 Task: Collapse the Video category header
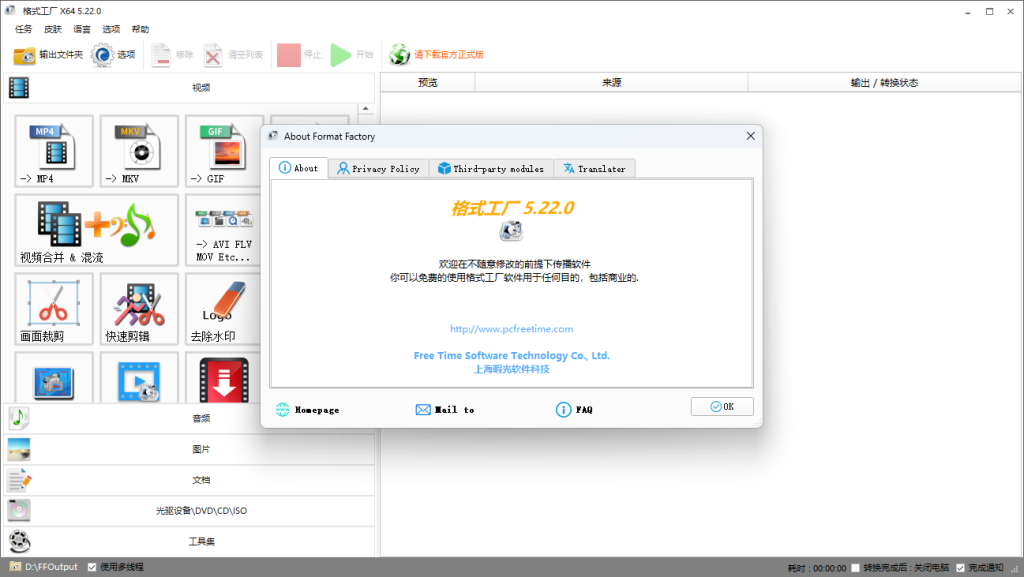[189, 87]
